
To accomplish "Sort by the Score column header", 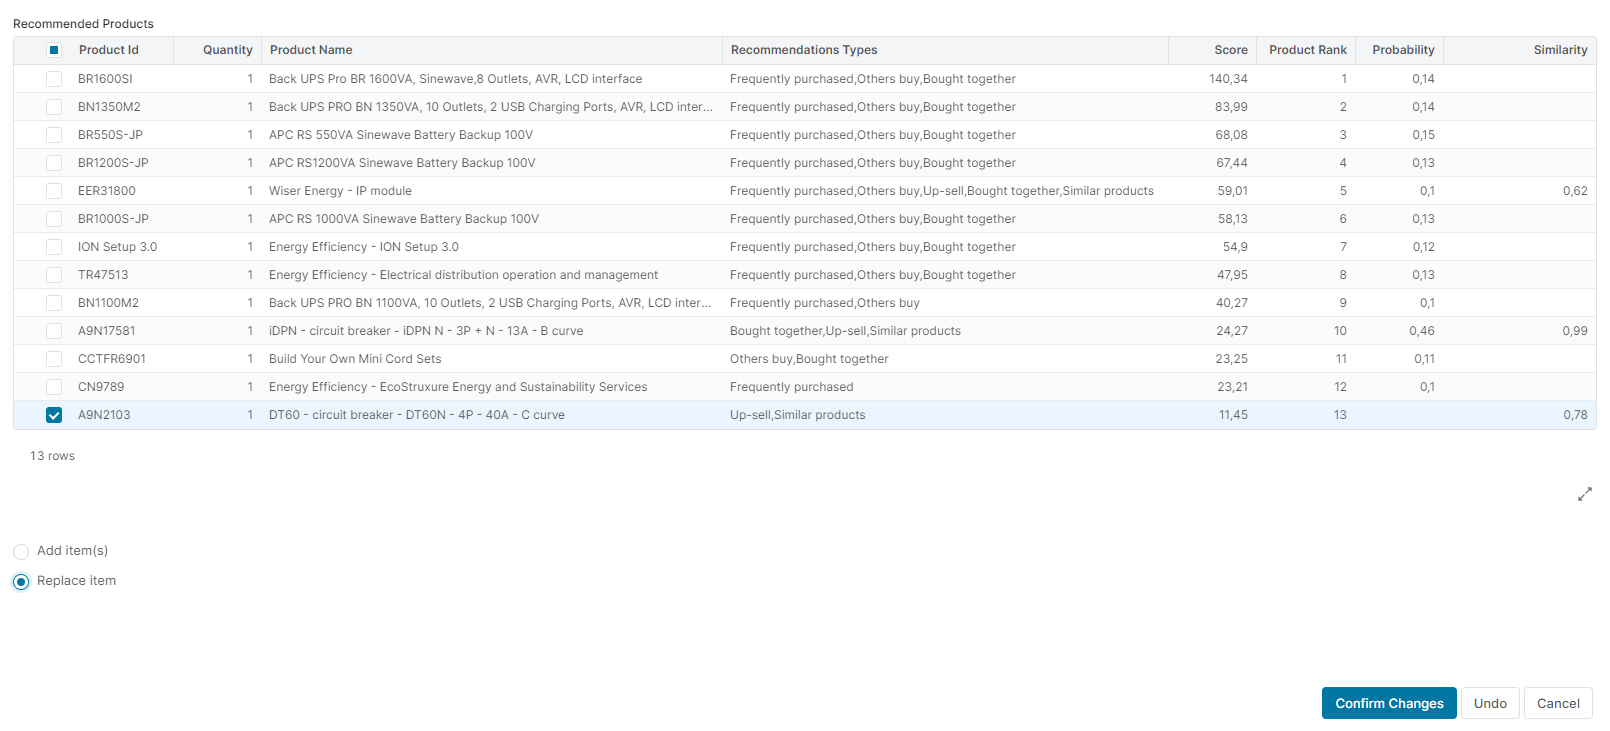I will coord(1230,50).
